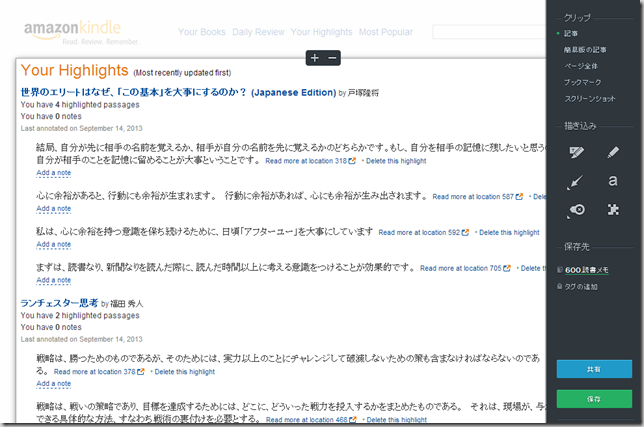Select the text 'a' annotation tool

(x=613, y=181)
